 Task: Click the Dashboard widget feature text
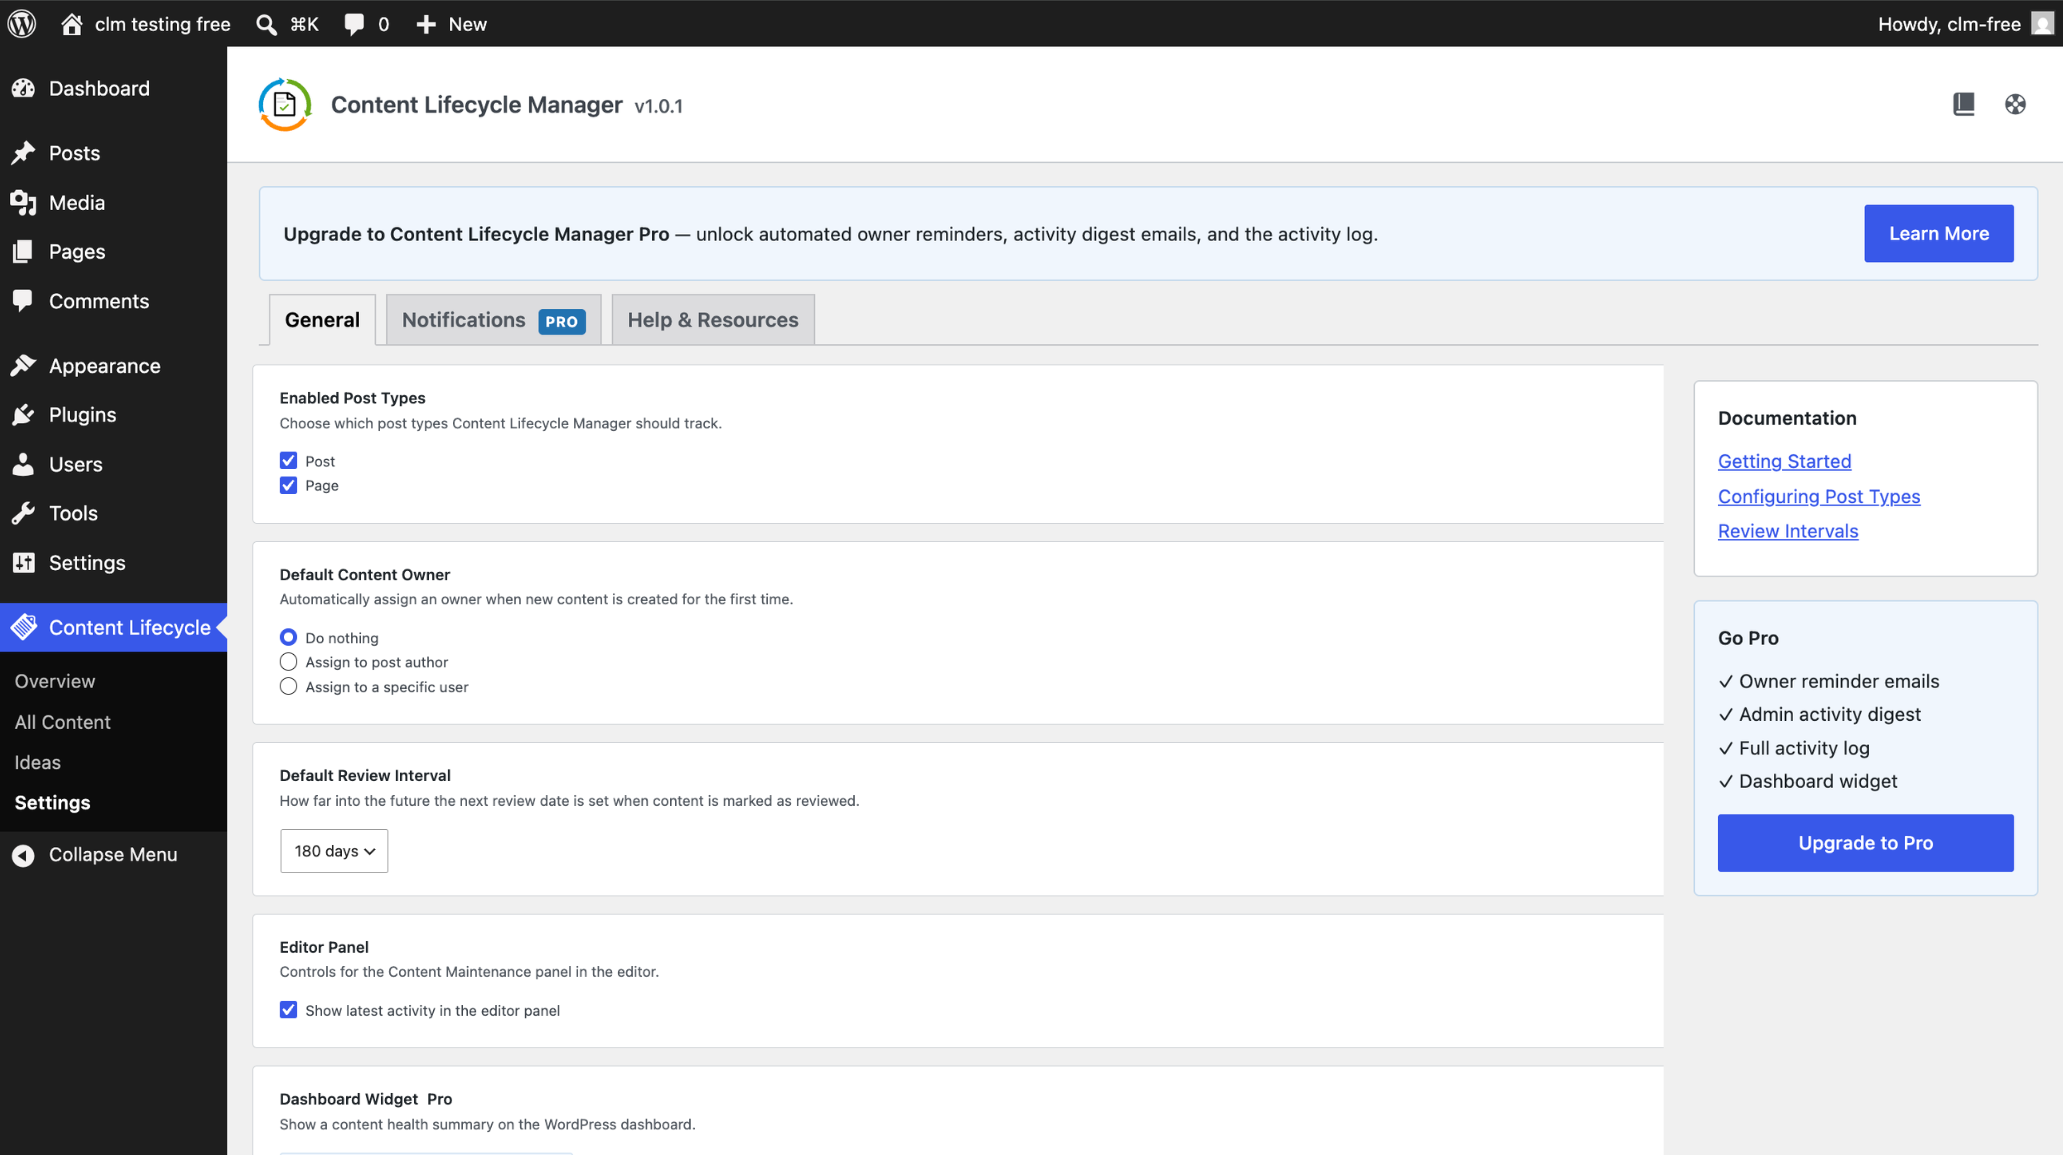pyautogui.click(x=1818, y=781)
